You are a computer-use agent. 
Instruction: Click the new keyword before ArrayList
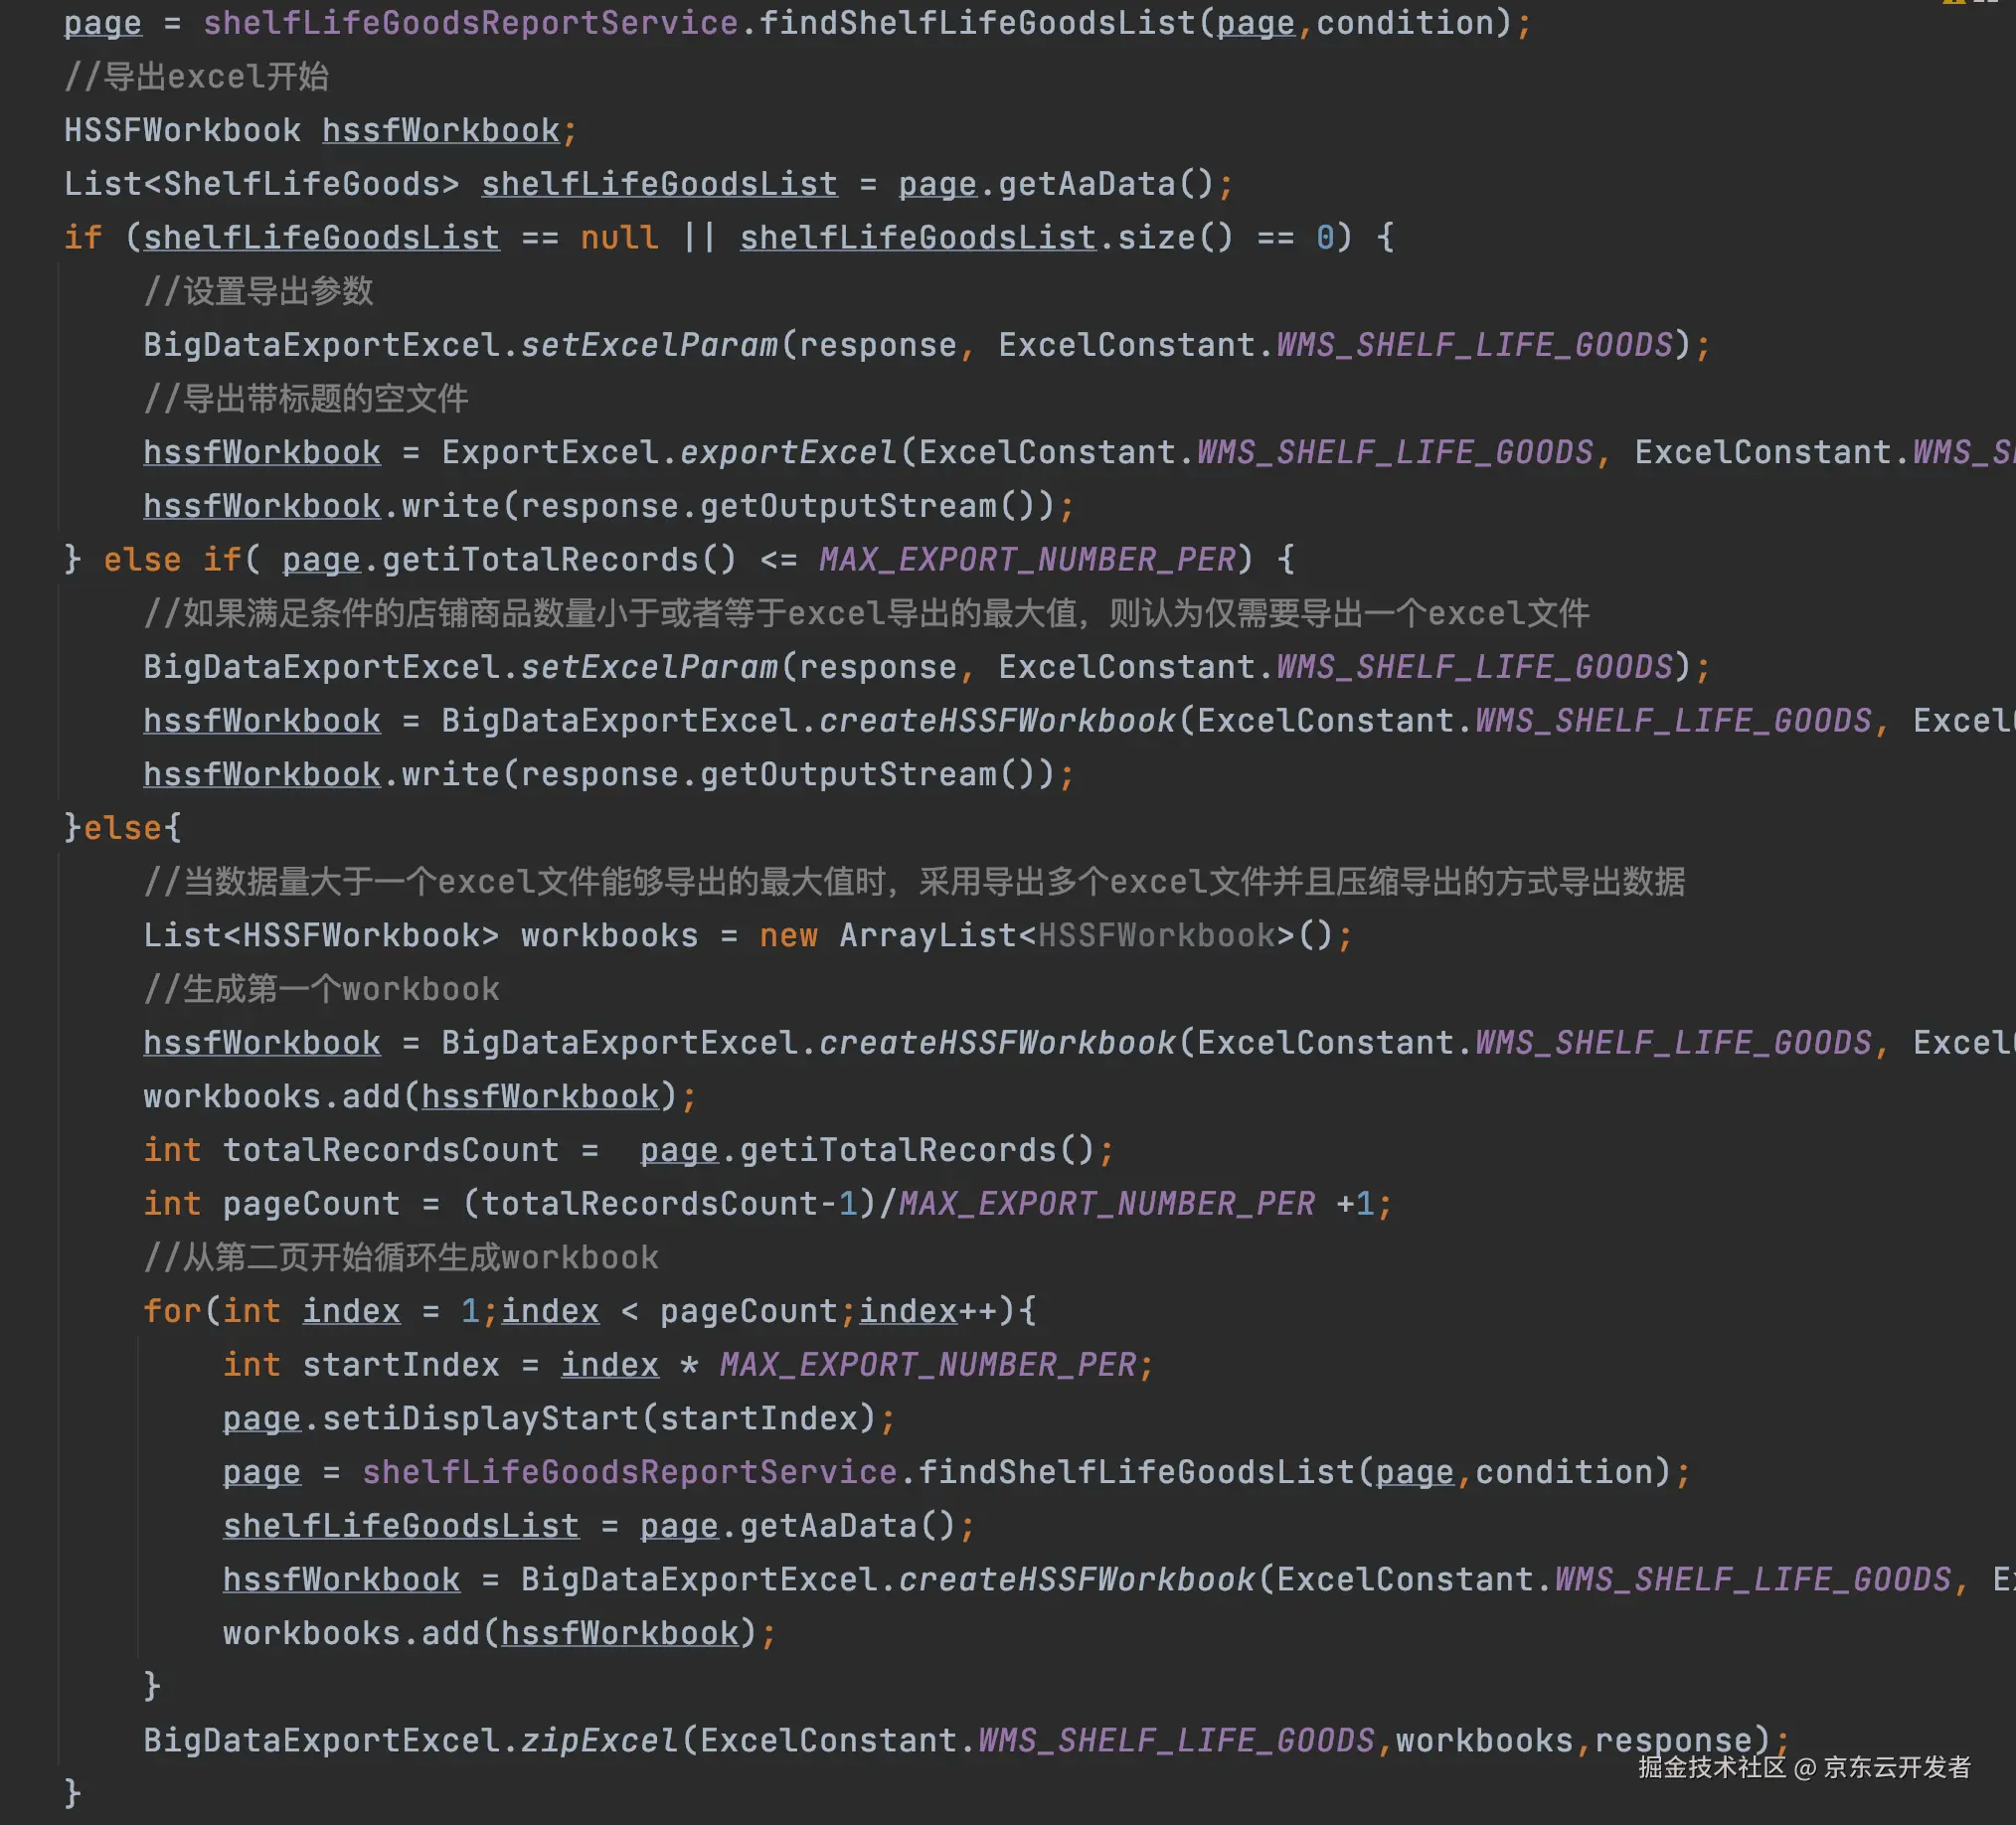pyautogui.click(x=788, y=935)
